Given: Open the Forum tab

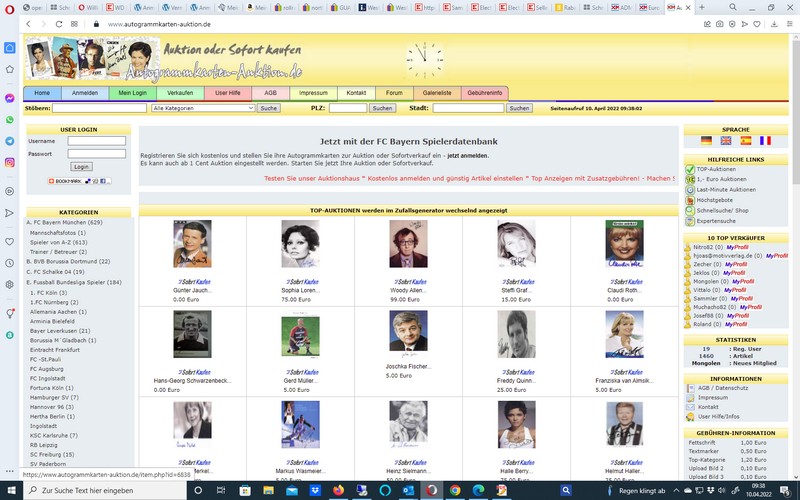Looking at the screenshot, I should (394, 93).
